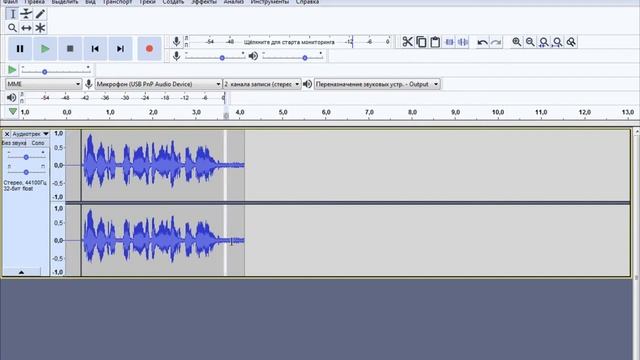Screen dimensions: 640x360
Task: Redo the last undone action
Action: [x=496, y=42]
